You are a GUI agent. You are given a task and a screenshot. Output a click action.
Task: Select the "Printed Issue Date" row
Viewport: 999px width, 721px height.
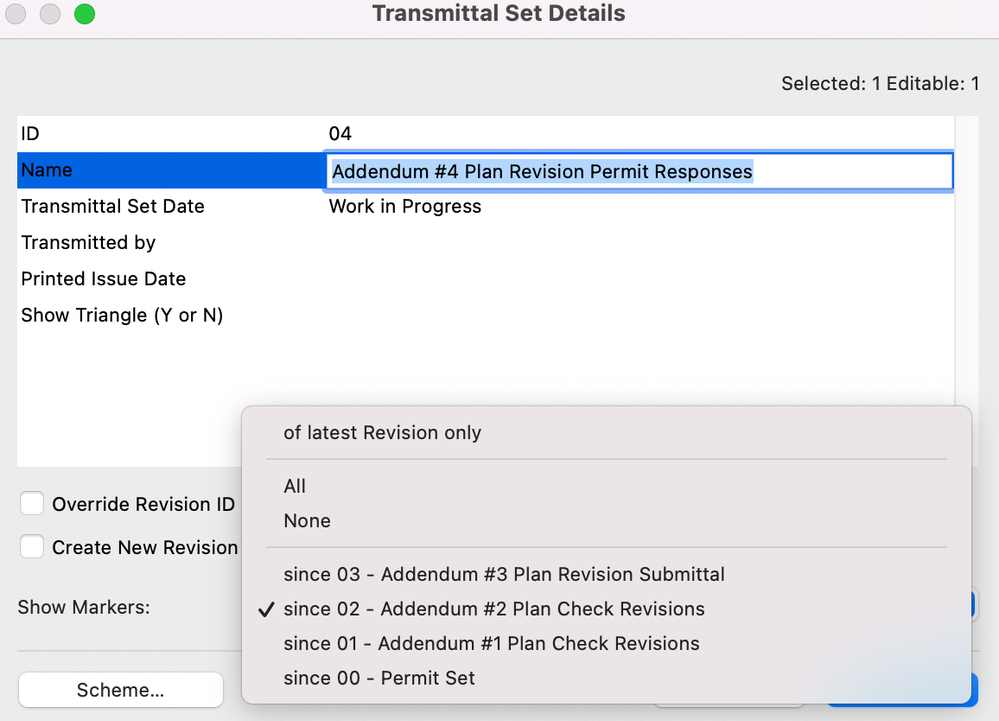tap(103, 278)
